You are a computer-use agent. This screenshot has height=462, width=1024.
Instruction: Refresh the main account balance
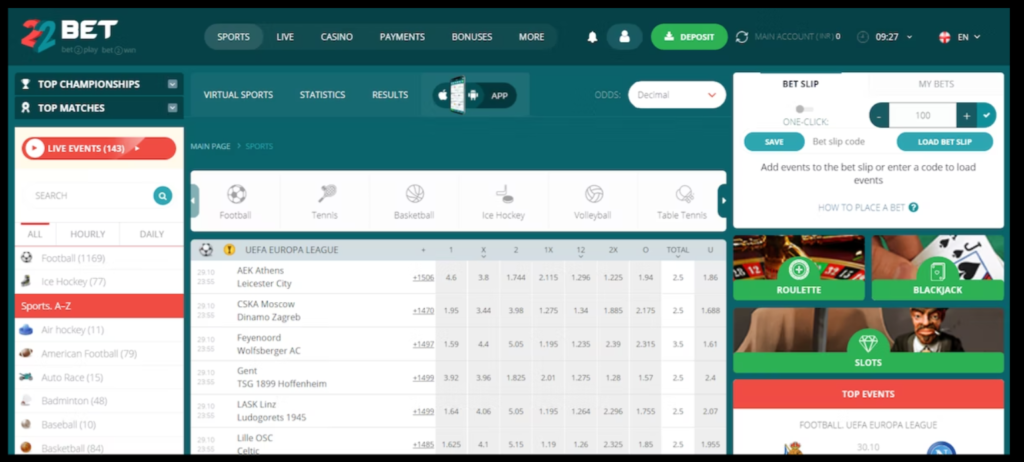(742, 37)
